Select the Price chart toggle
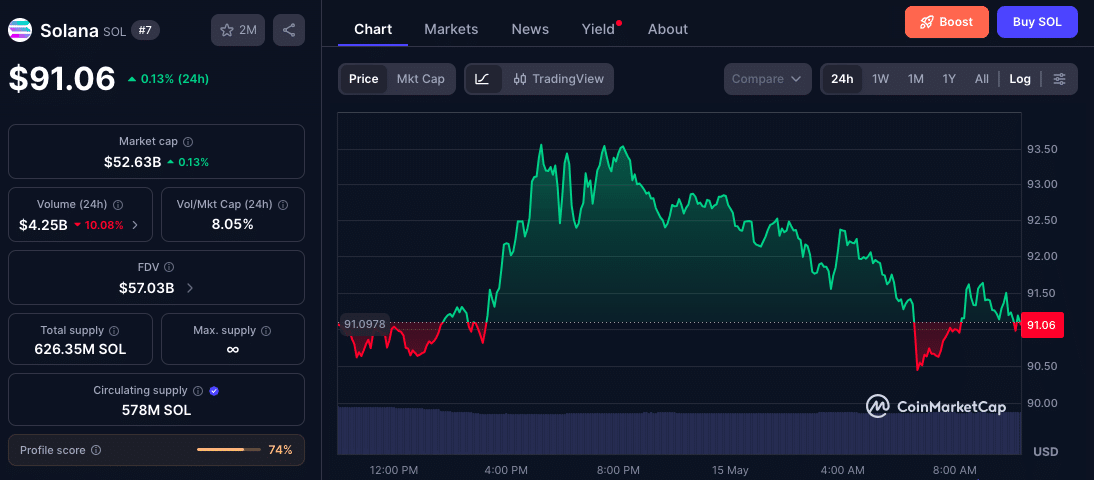 364,79
